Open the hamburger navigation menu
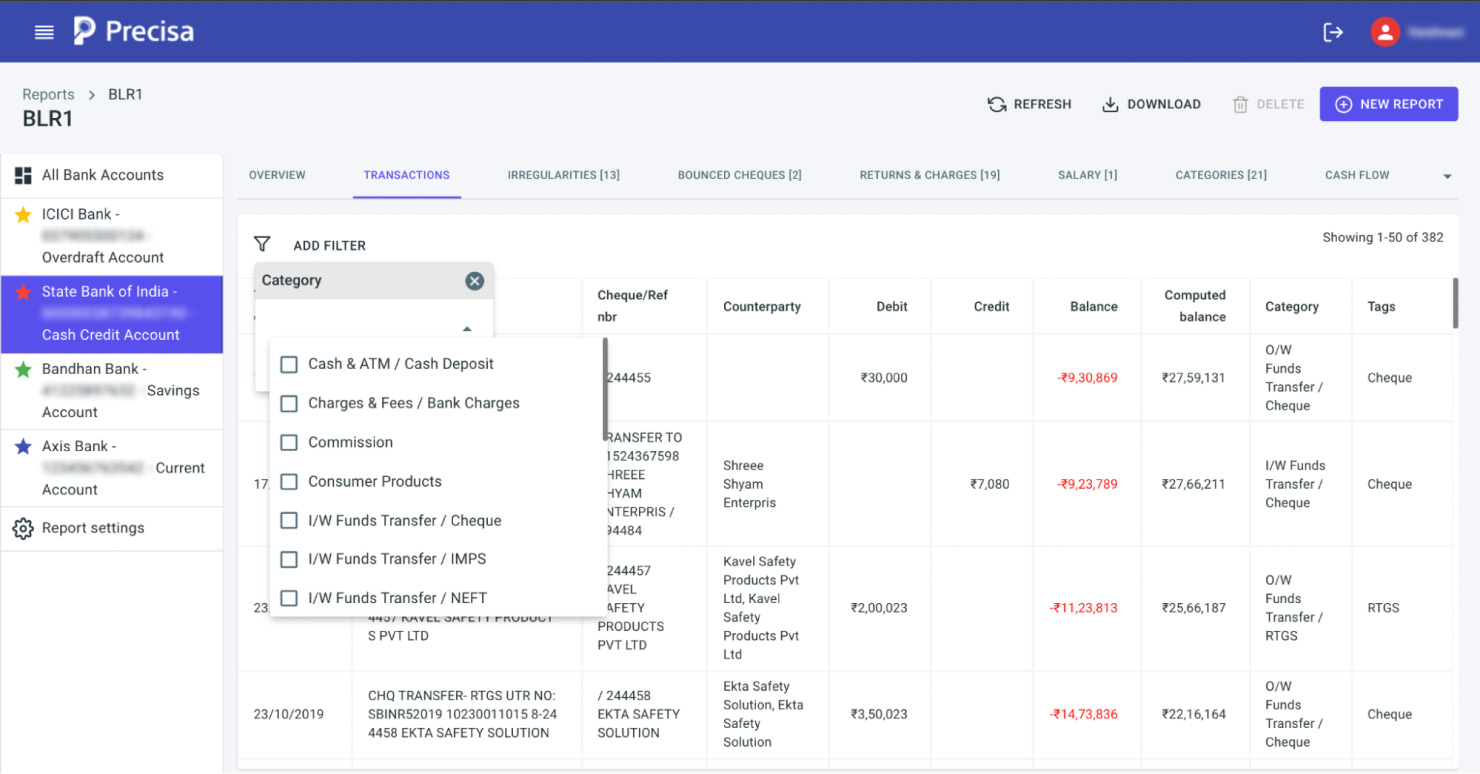The height and width of the screenshot is (774, 1480). pyautogui.click(x=44, y=30)
